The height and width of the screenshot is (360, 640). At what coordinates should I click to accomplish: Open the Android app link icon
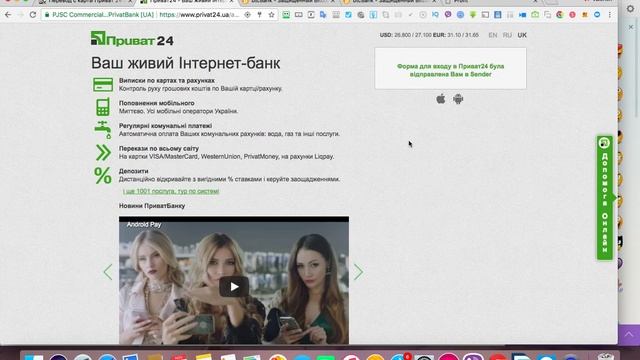[x=458, y=99]
